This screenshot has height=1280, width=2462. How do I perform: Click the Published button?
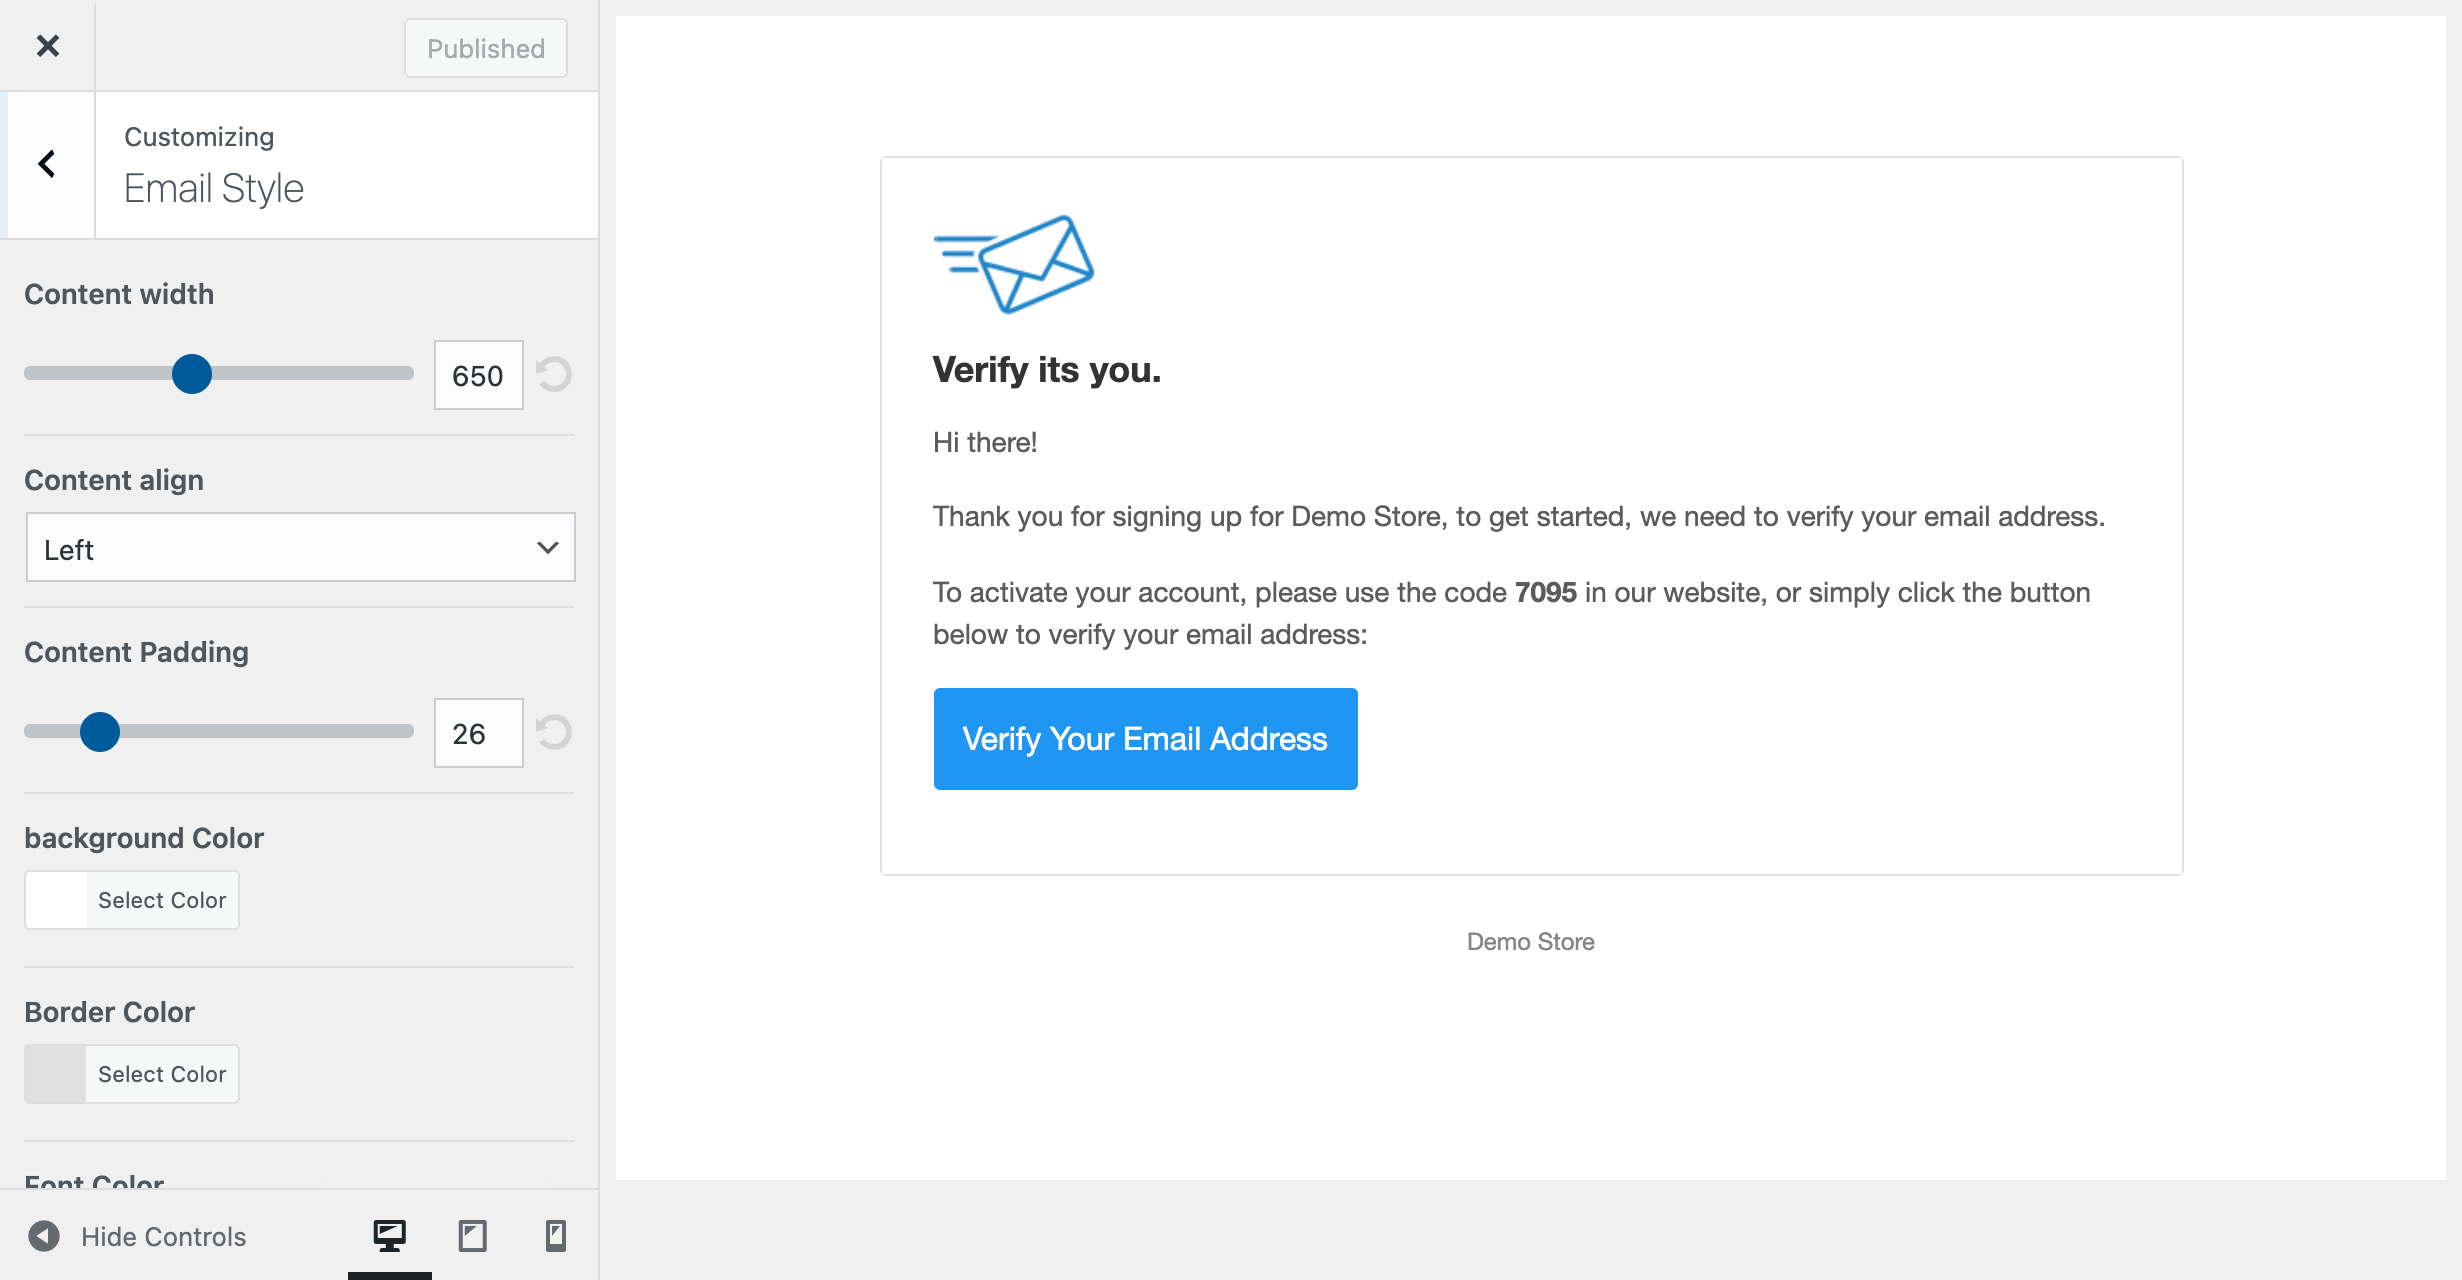(485, 47)
